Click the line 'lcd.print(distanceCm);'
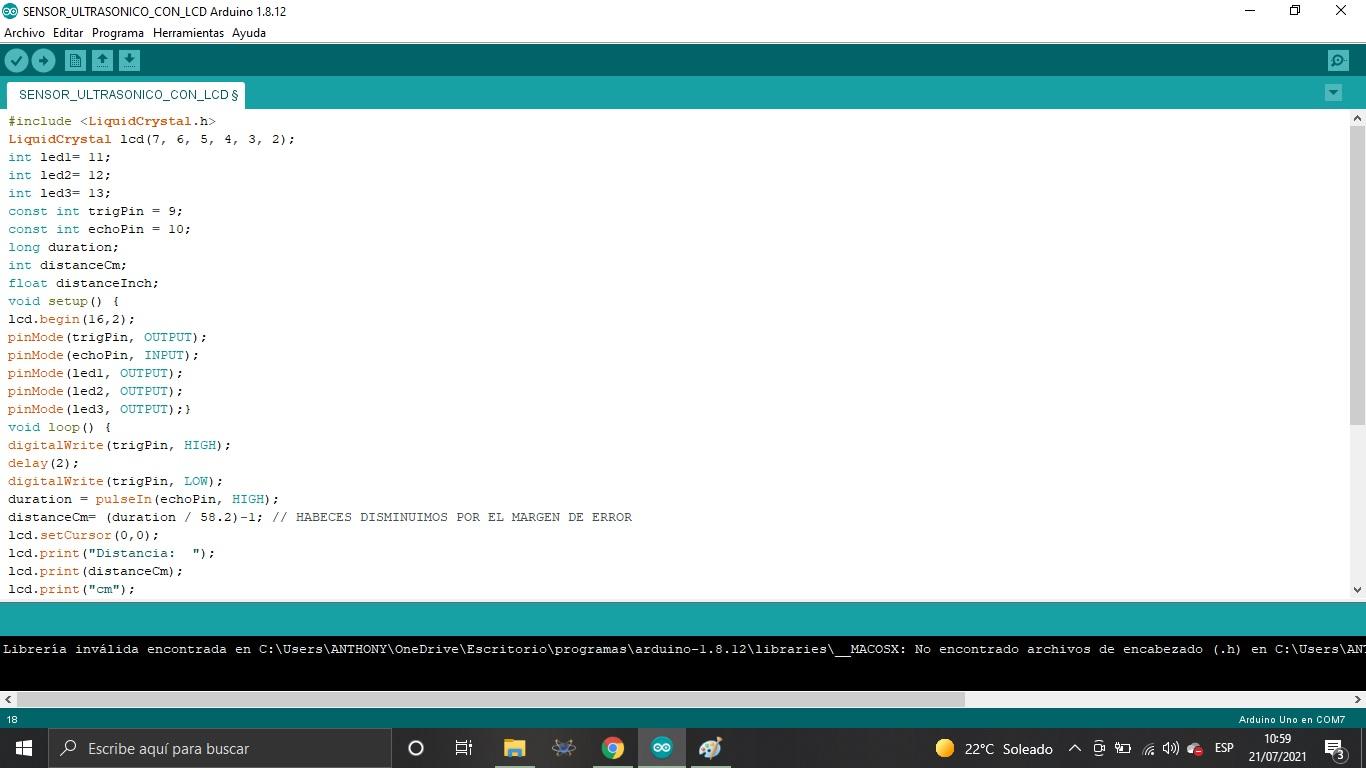Viewport: 1366px width, 768px height. 96,571
